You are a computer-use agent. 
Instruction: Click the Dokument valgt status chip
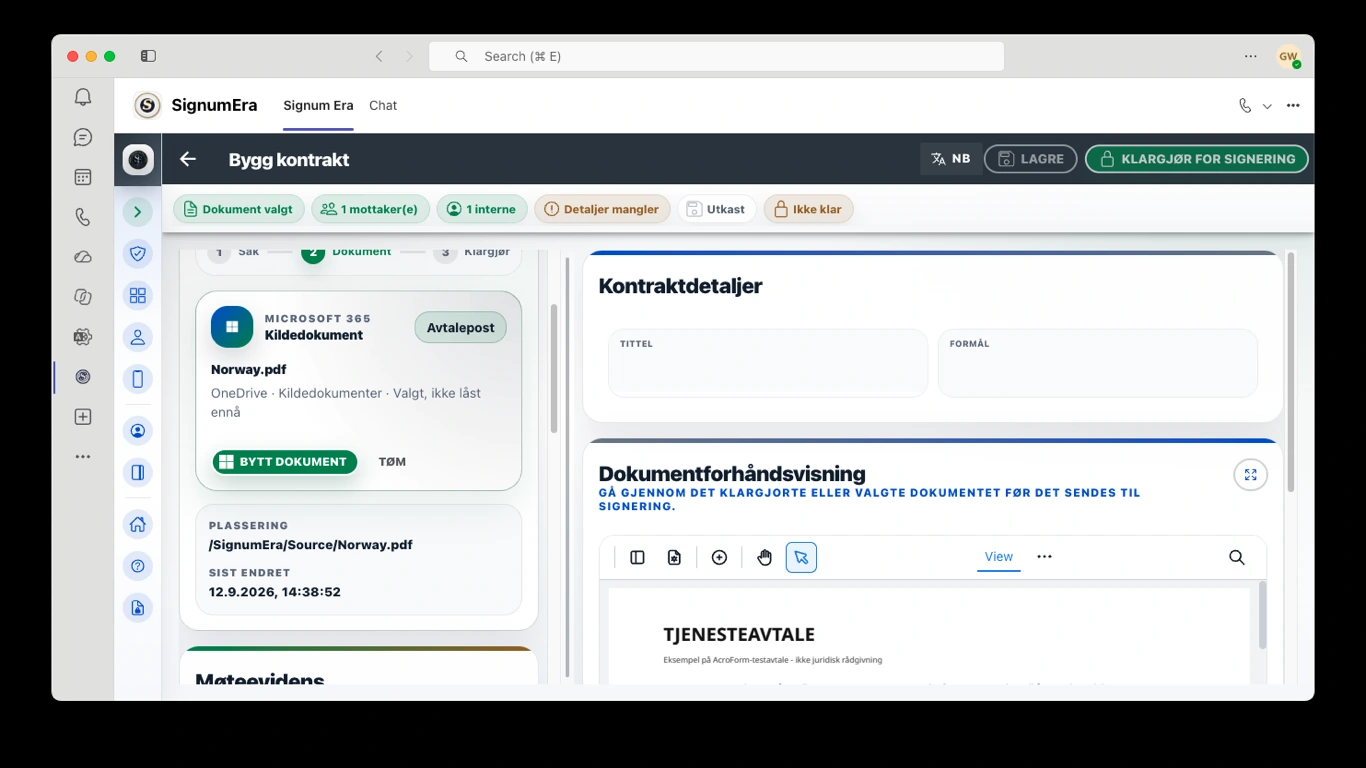point(239,209)
